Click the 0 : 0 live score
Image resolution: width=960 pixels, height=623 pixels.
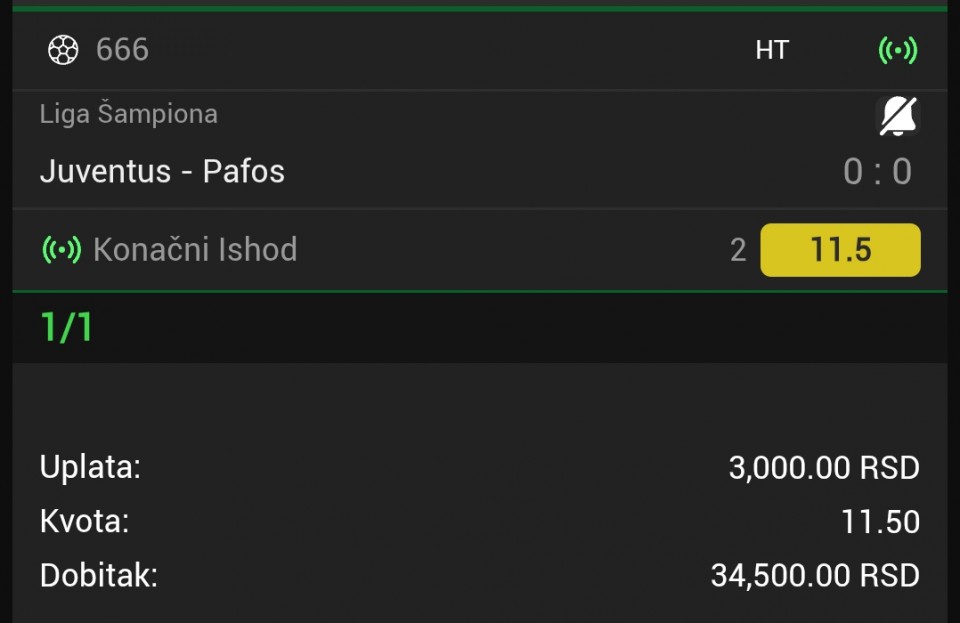(x=877, y=172)
